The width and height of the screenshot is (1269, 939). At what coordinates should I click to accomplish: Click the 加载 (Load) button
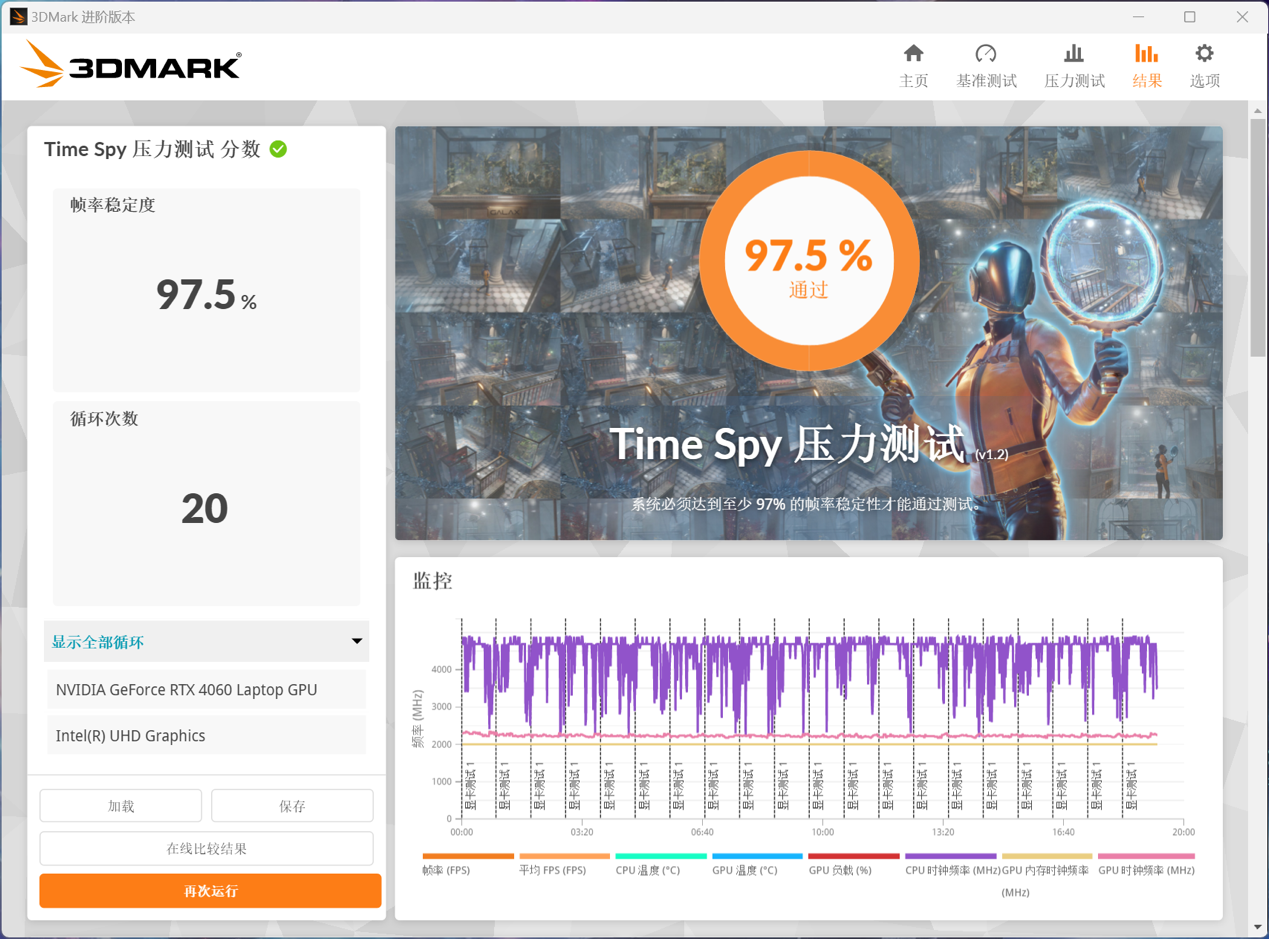coord(121,806)
